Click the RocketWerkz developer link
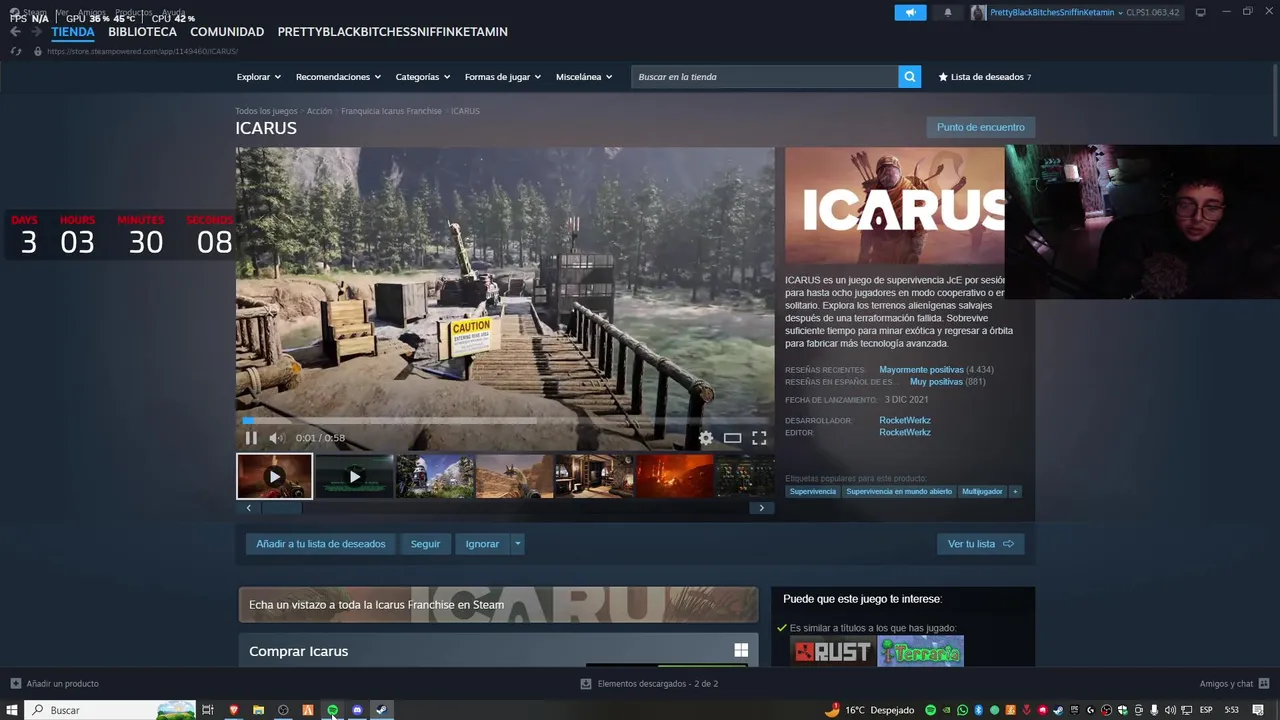 (905, 420)
